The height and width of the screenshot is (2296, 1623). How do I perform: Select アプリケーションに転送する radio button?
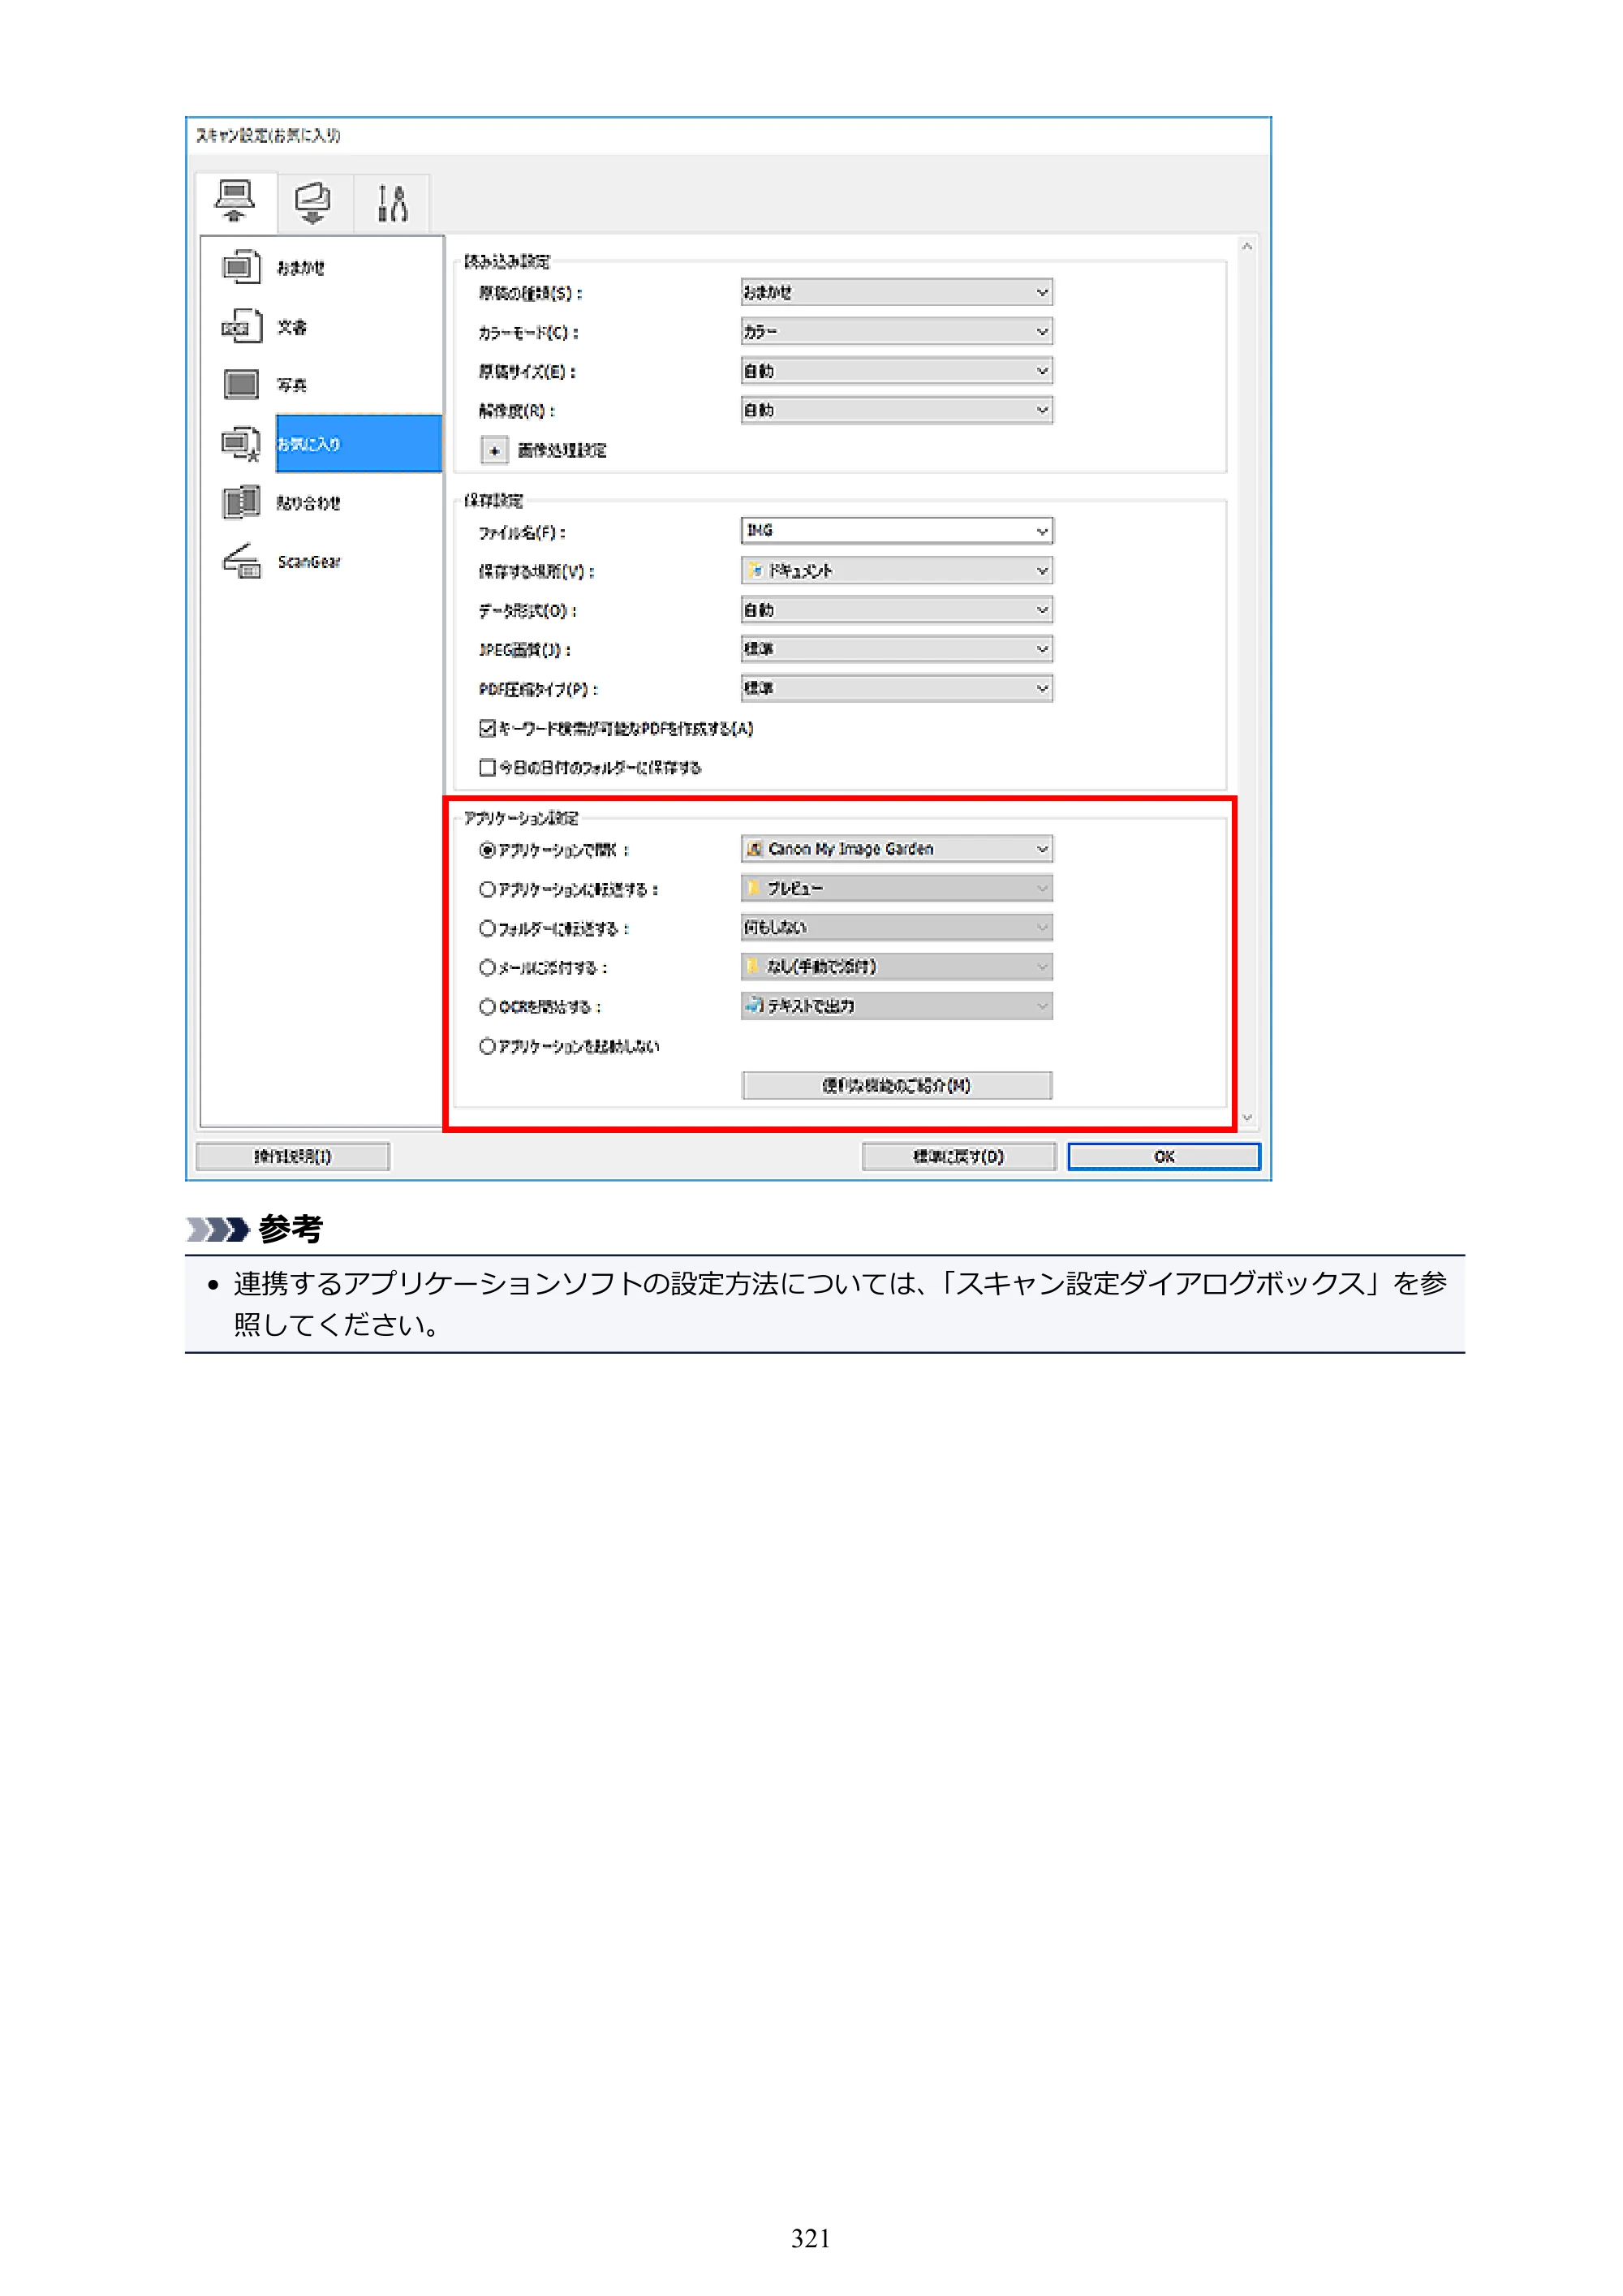pos(487,889)
